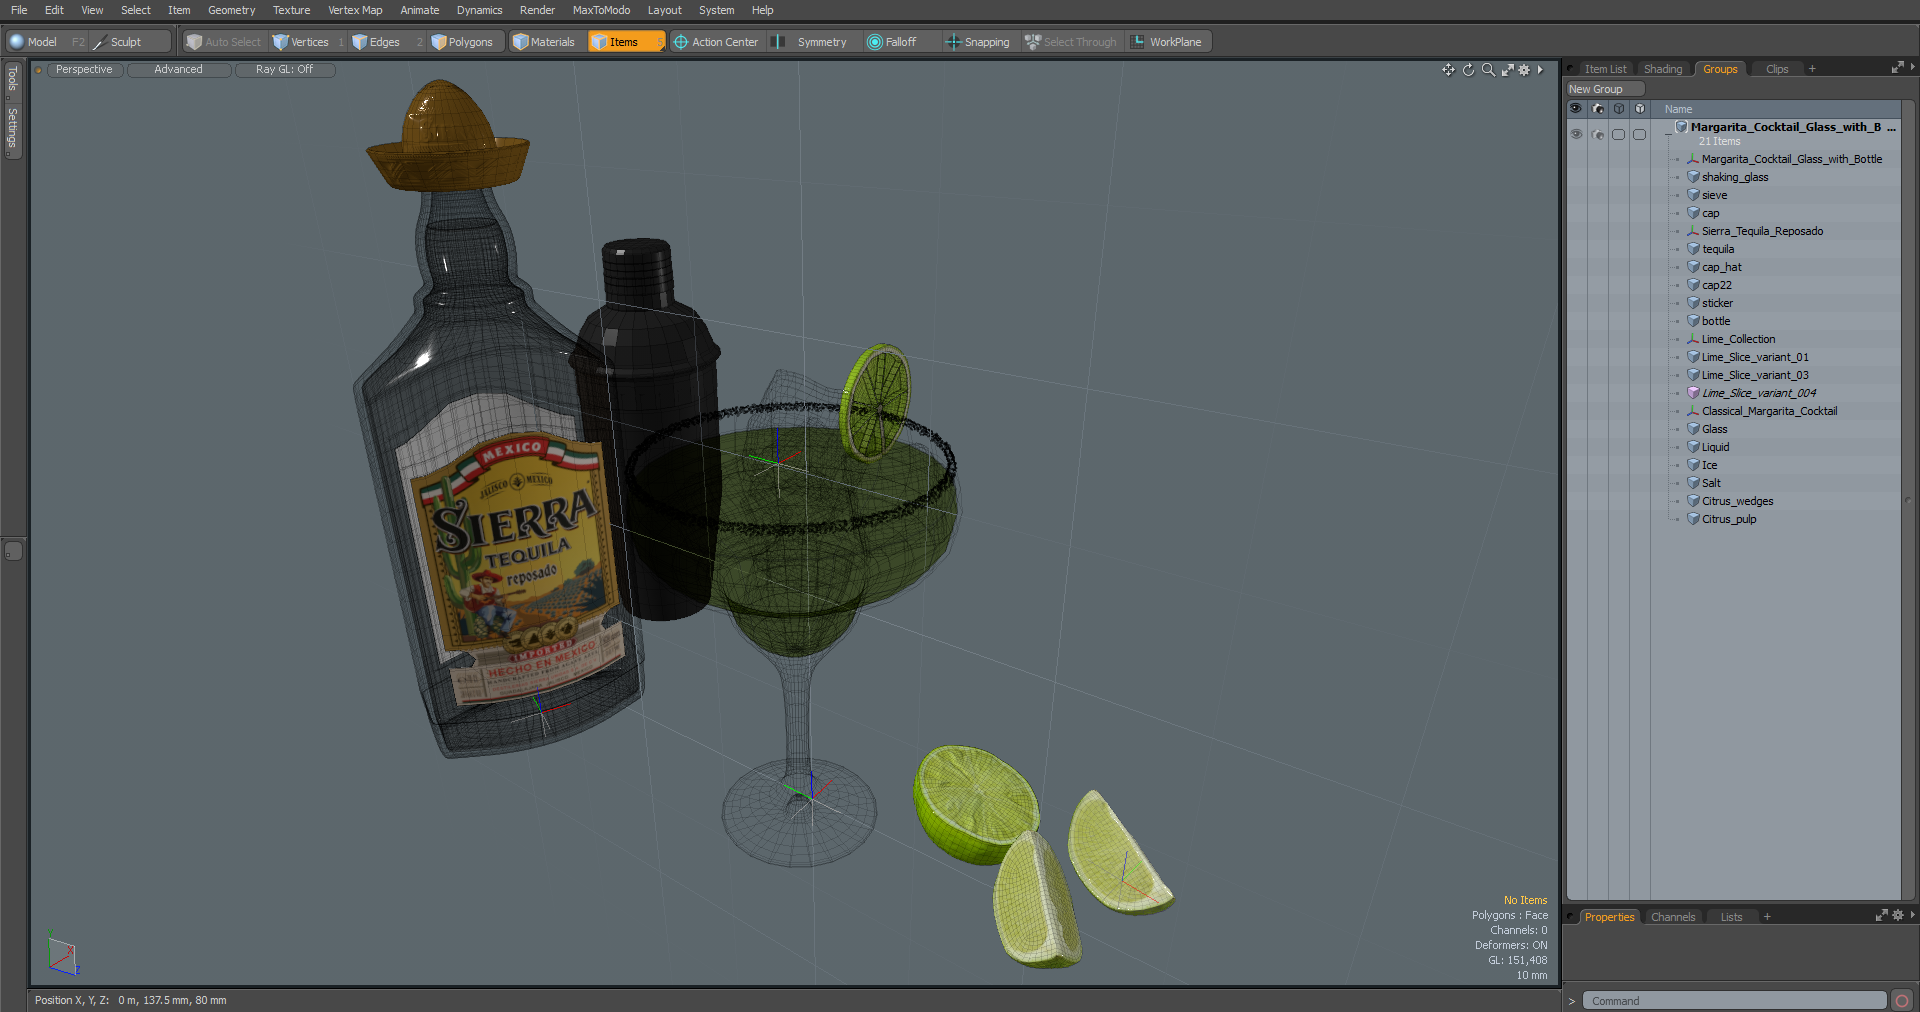Image resolution: width=1920 pixels, height=1012 pixels.
Task: Switch to the Item List tab
Action: (x=1605, y=69)
